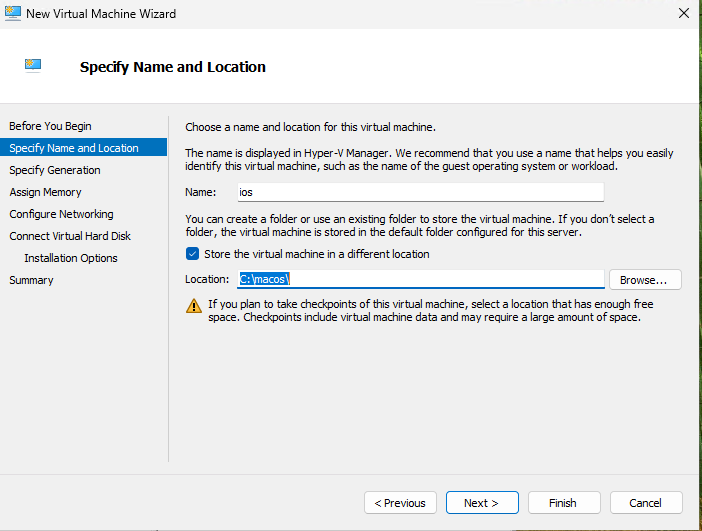Image resolution: width=702 pixels, height=531 pixels.
Task: Continue with the Next button
Action: pyautogui.click(x=482, y=503)
